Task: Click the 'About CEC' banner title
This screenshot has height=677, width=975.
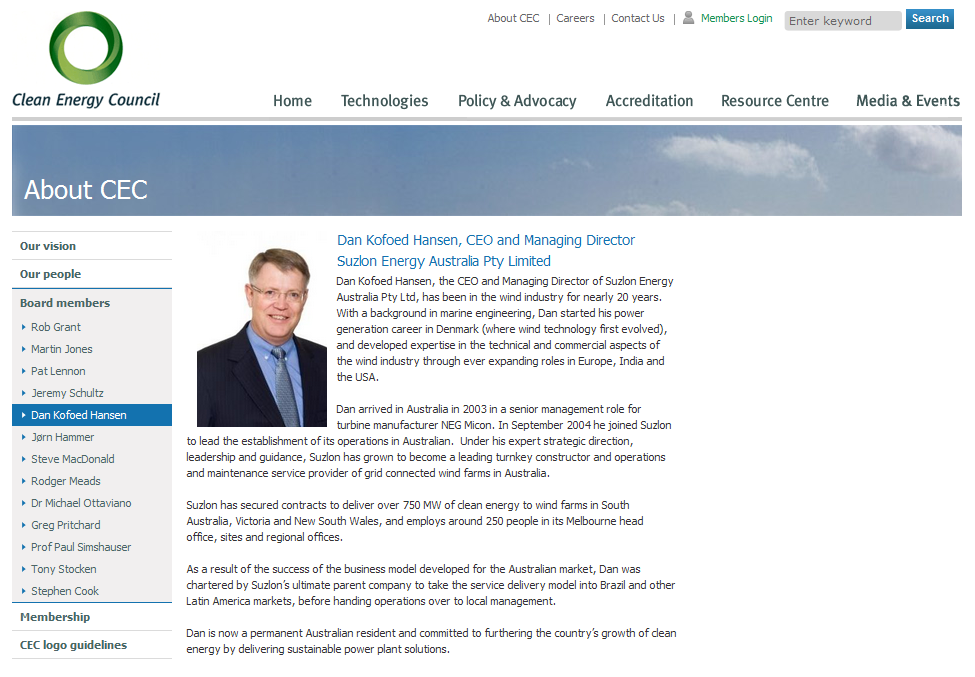Action: coord(86,190)
